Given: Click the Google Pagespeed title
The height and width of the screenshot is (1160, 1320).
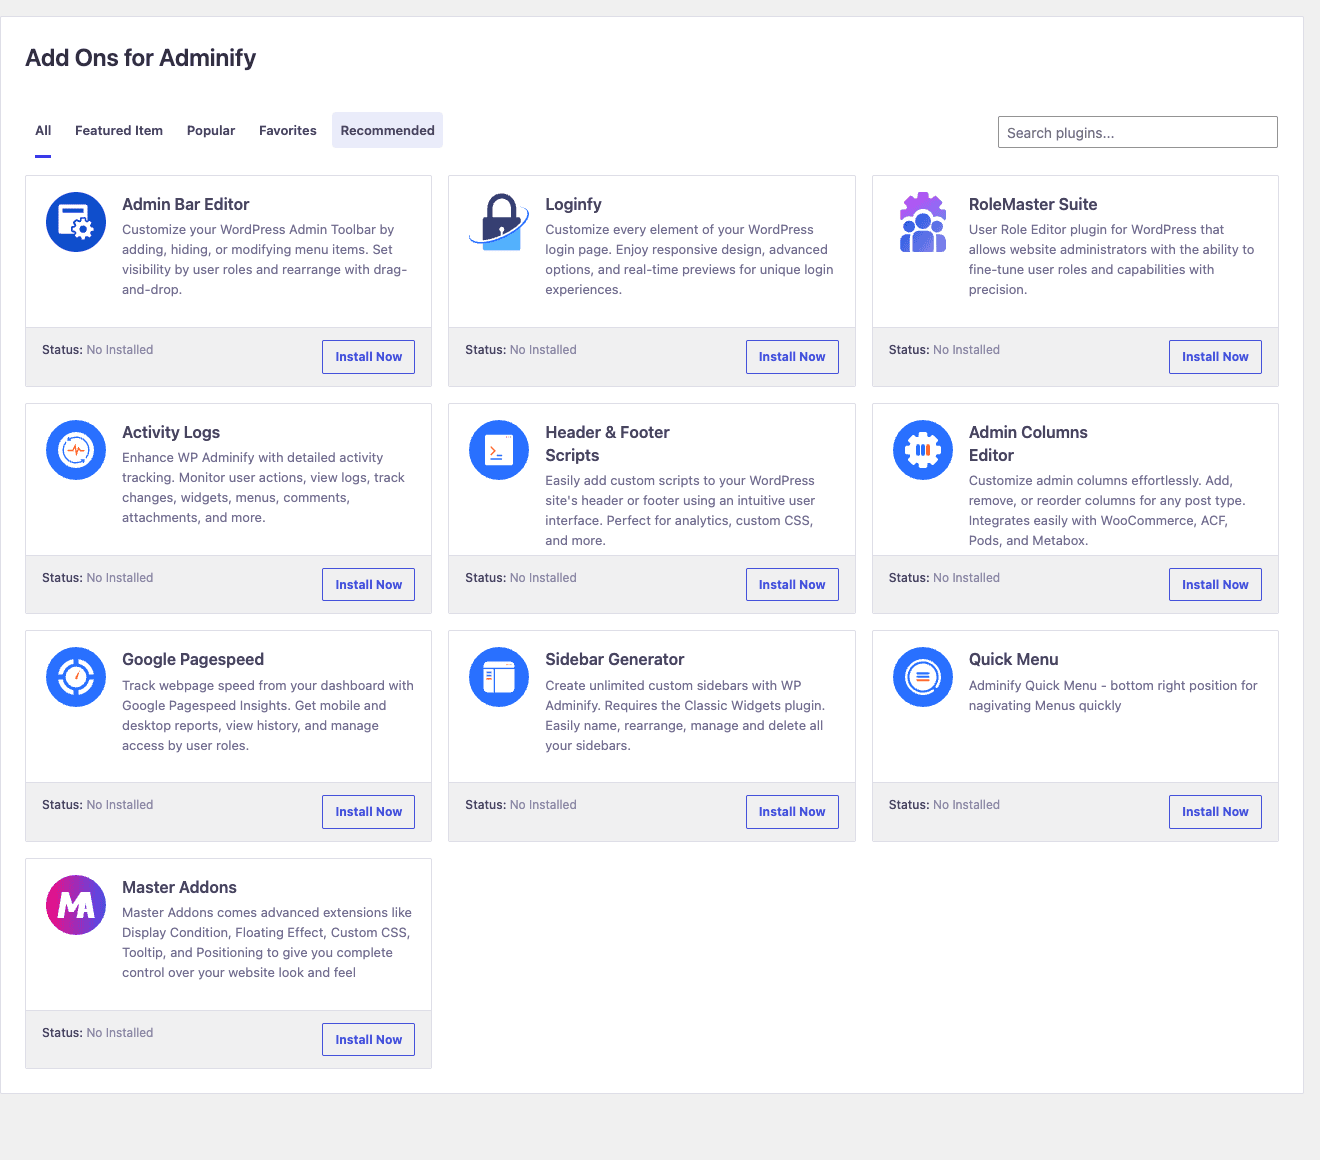Looking at the screenshot, I should click(x=193, y=659).
